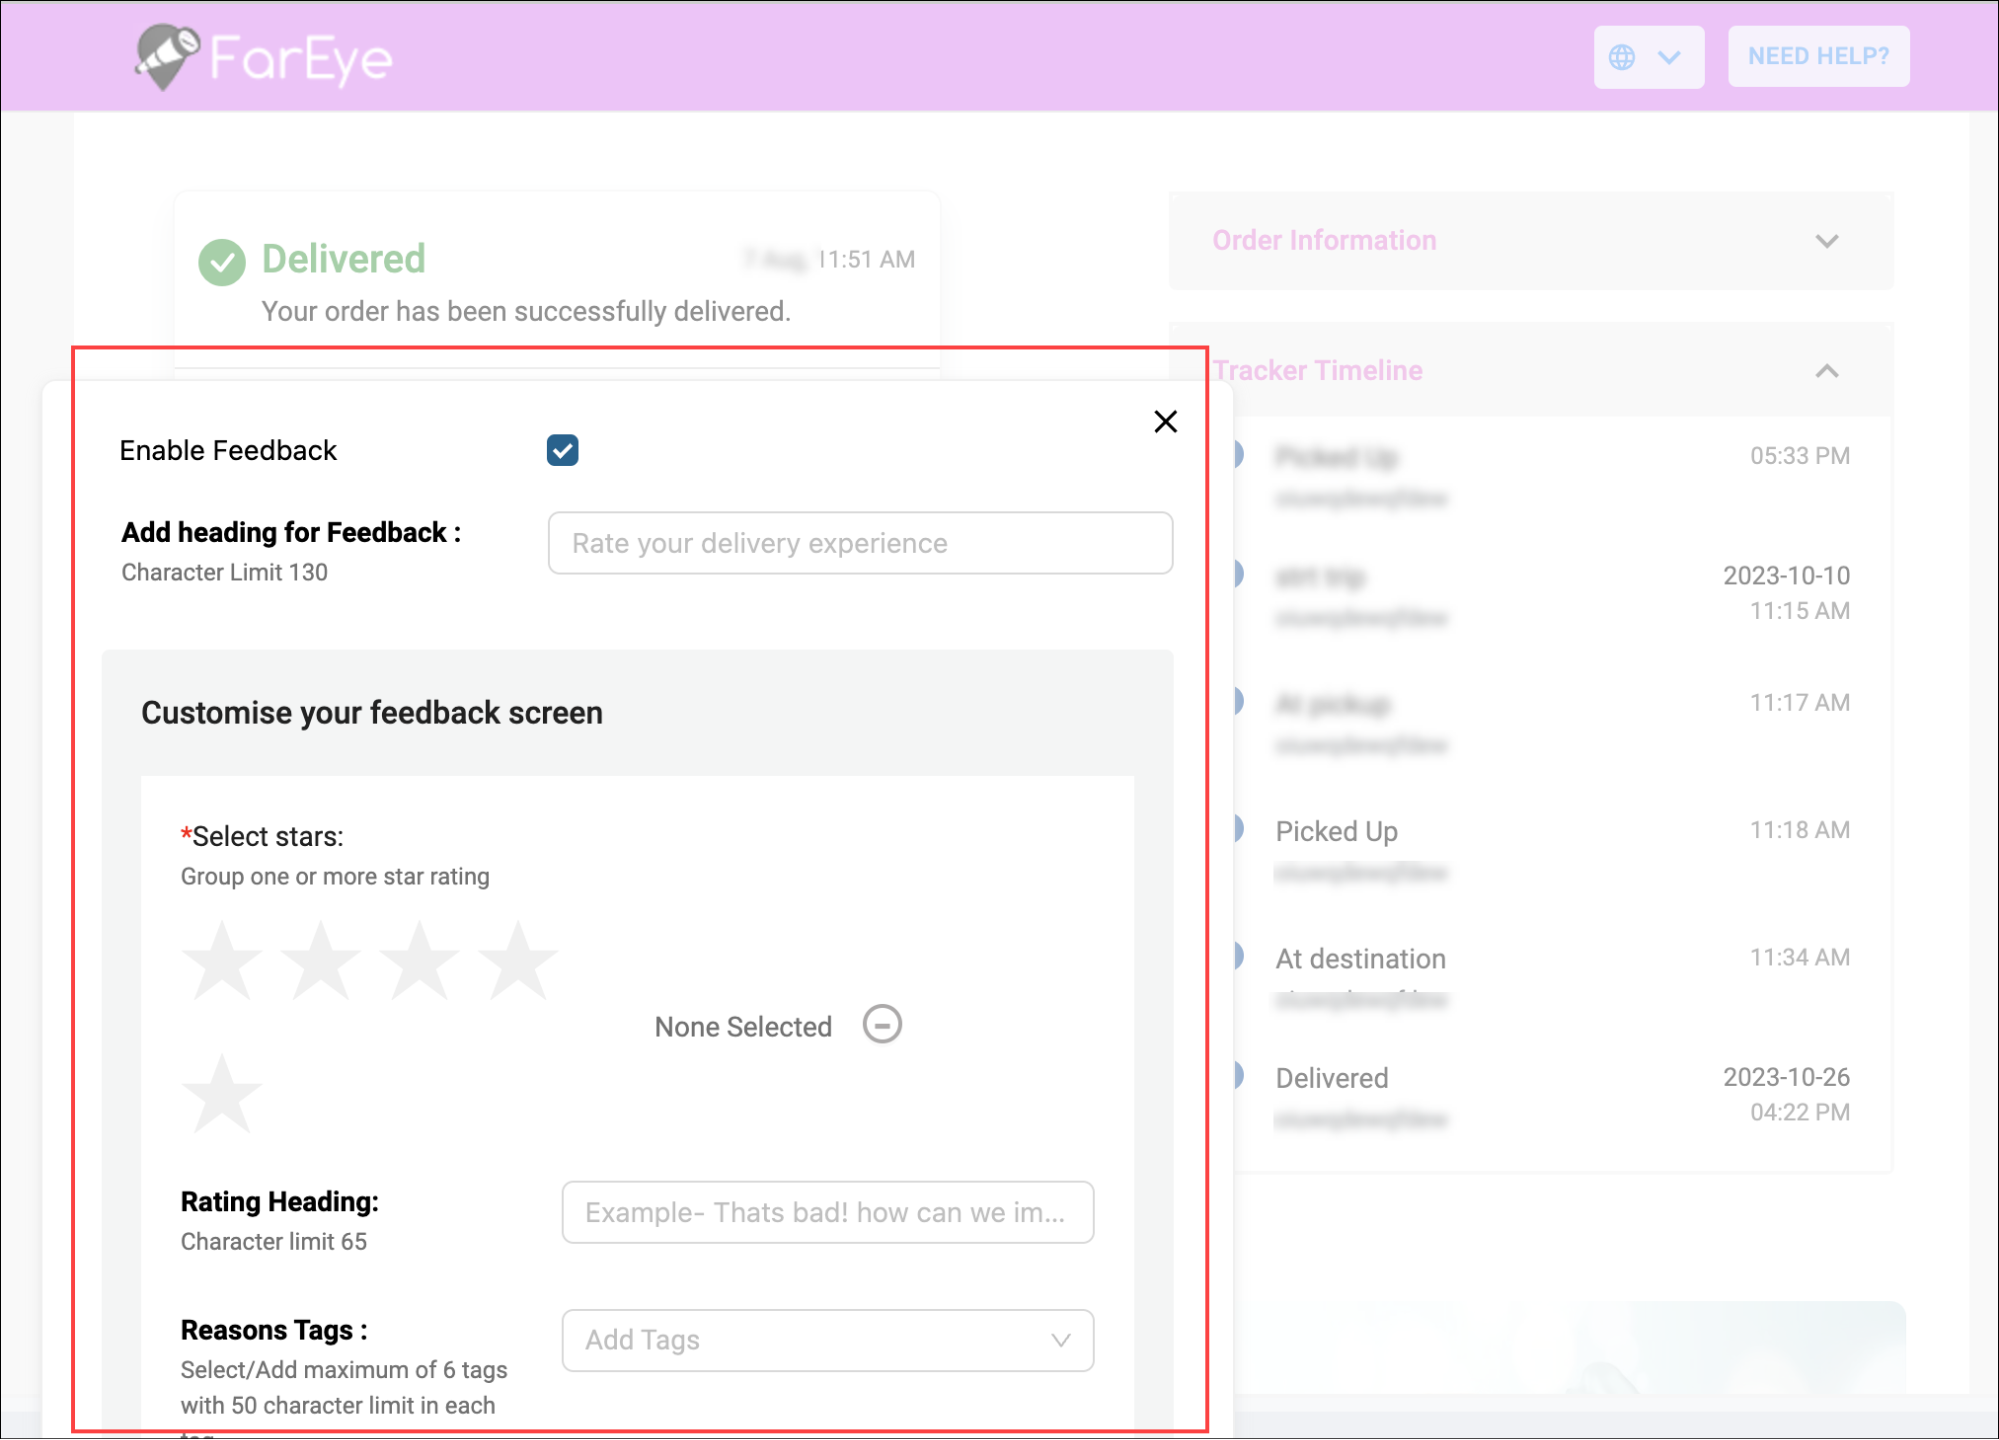
Task: Close the feedback settings dialog
Action: pos(1165,421)
